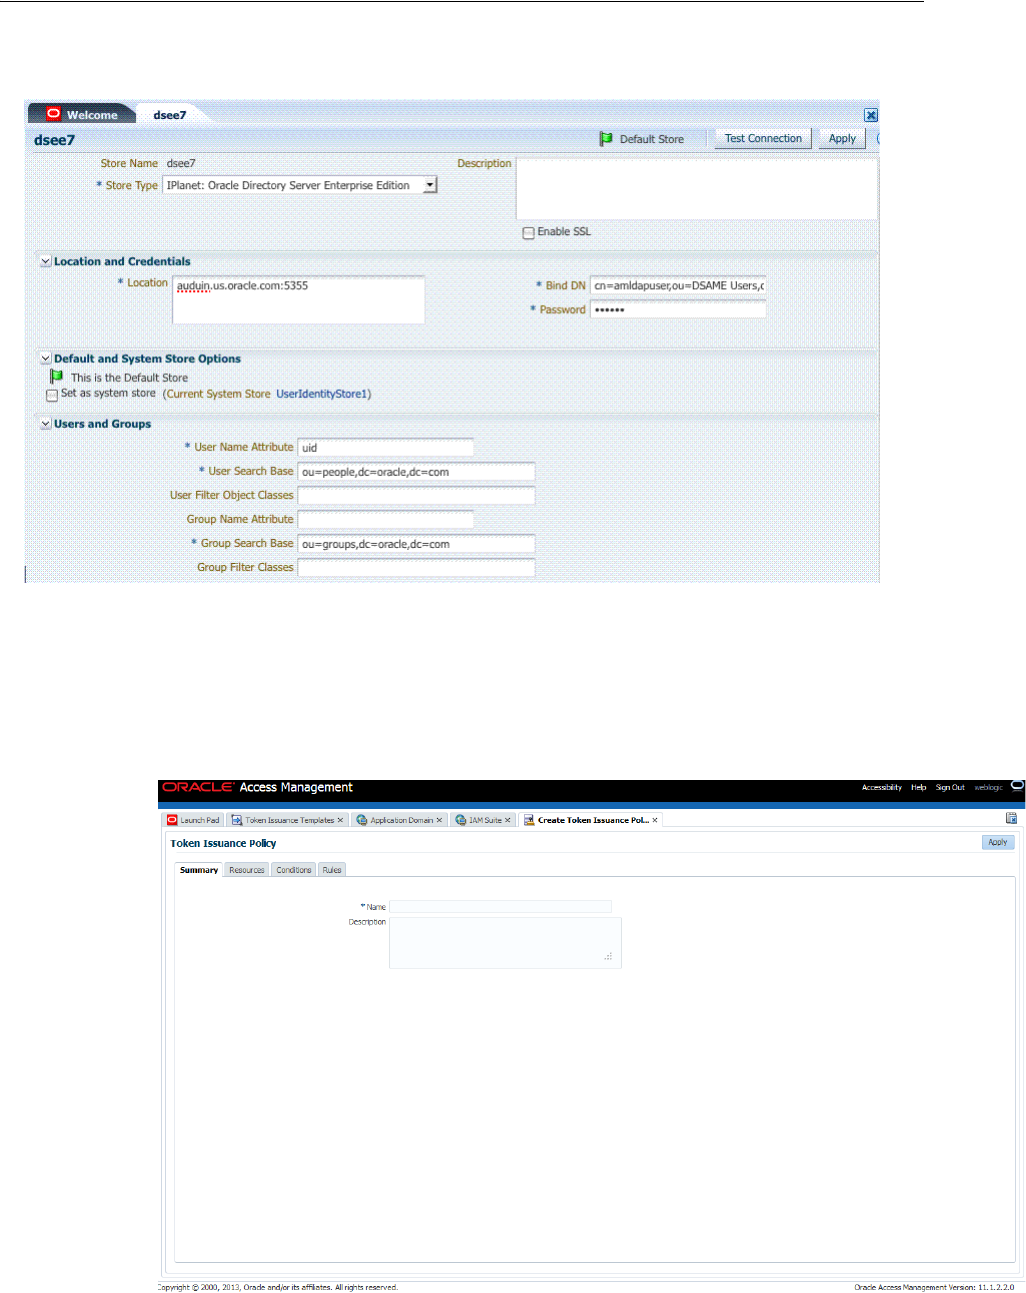Screen dimensions: 1026x1293
Task: Click the Launch Pad tab icon
Action: [172, 820]
